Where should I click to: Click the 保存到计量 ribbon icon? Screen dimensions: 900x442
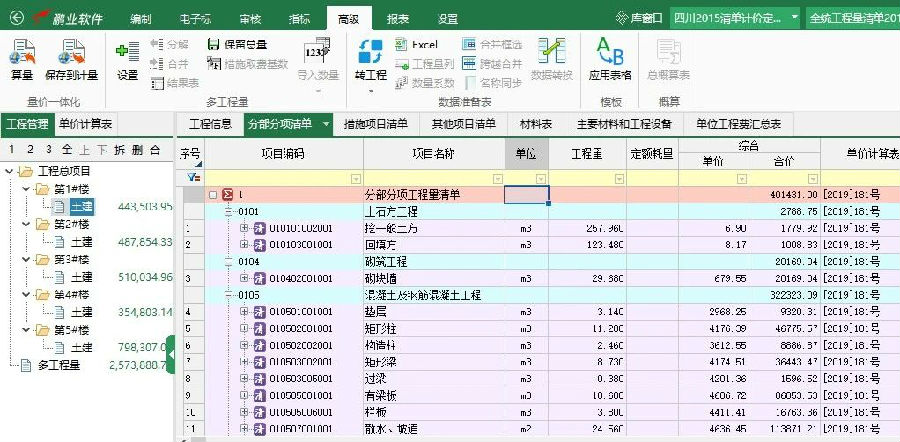[x=71, y=52]
